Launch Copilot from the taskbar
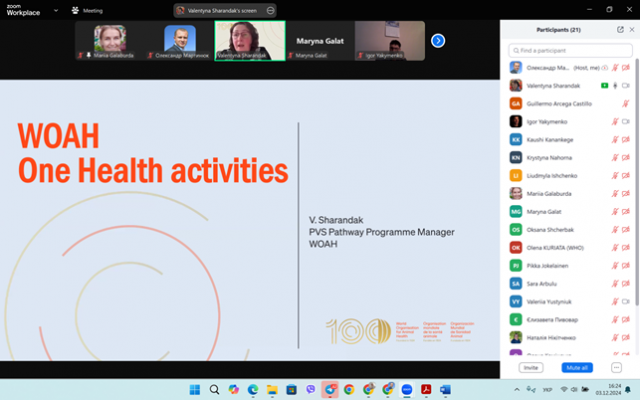The image size is (640, 400). click(x=233, y=390)
